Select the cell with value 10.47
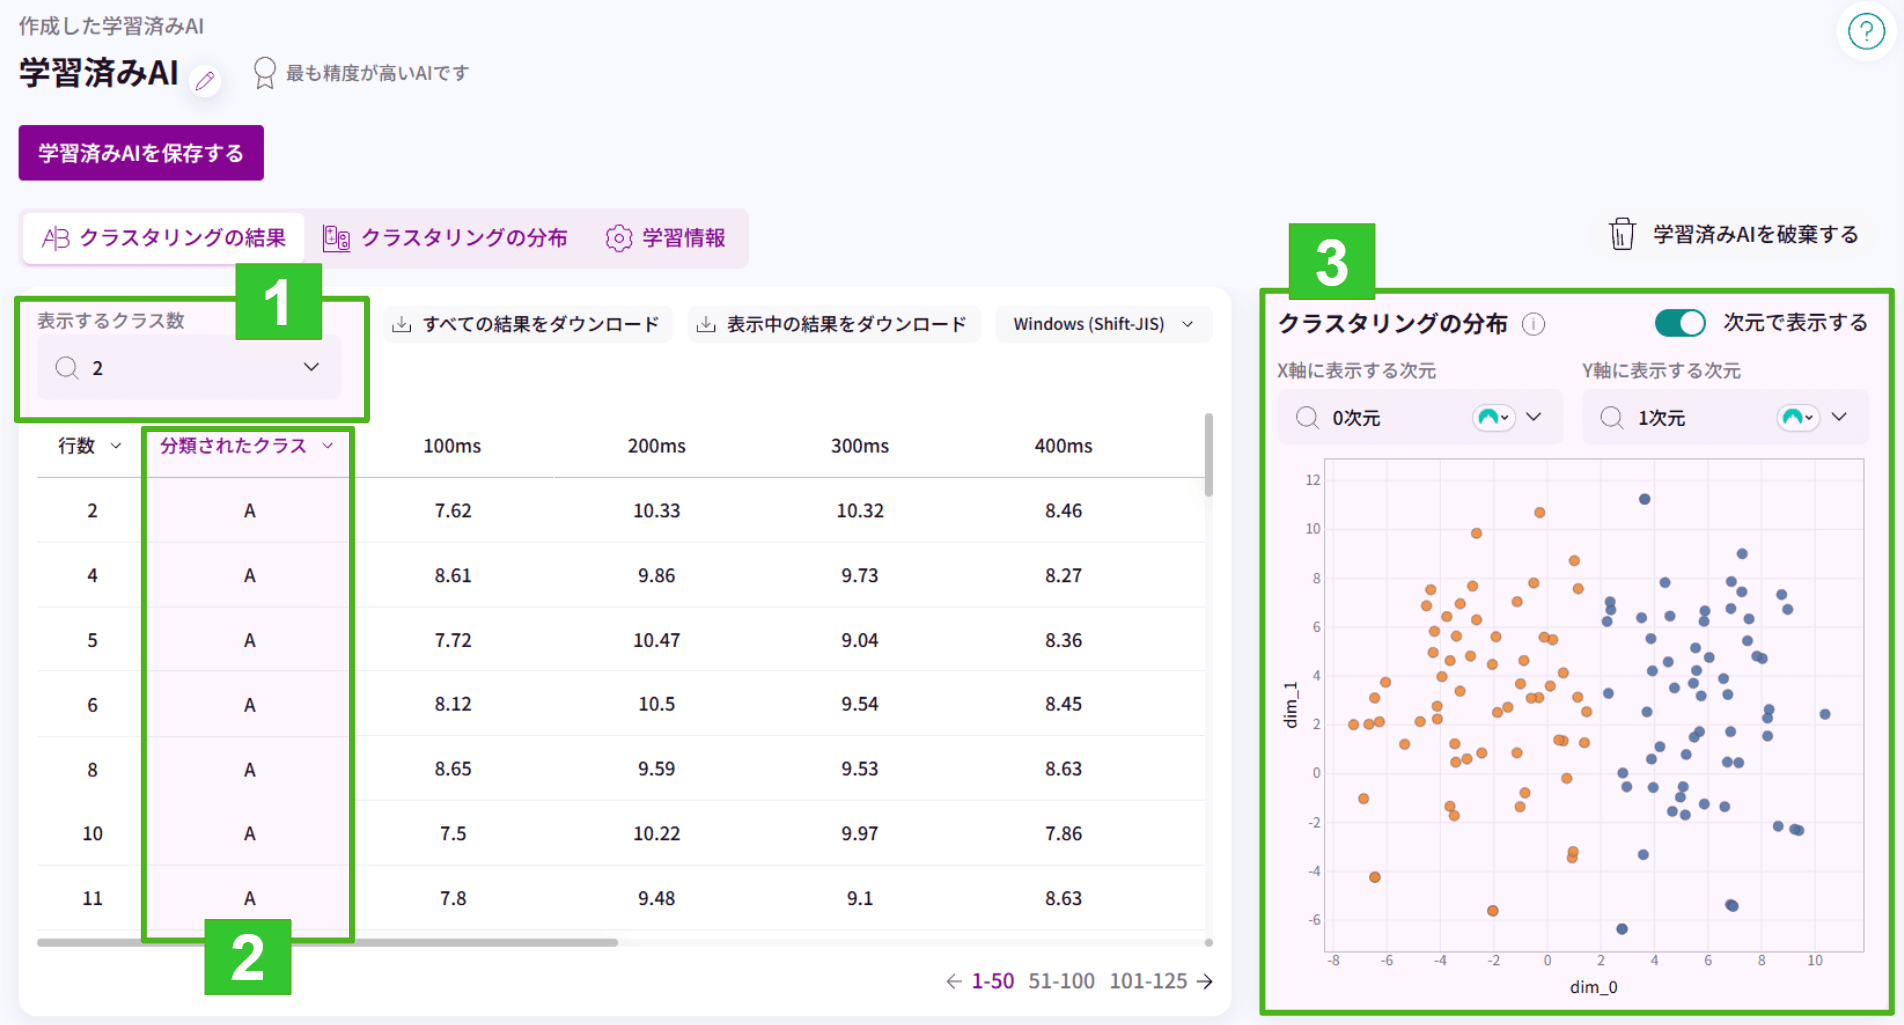Viewport: 1904px width, 1025px height. point(656,640)
